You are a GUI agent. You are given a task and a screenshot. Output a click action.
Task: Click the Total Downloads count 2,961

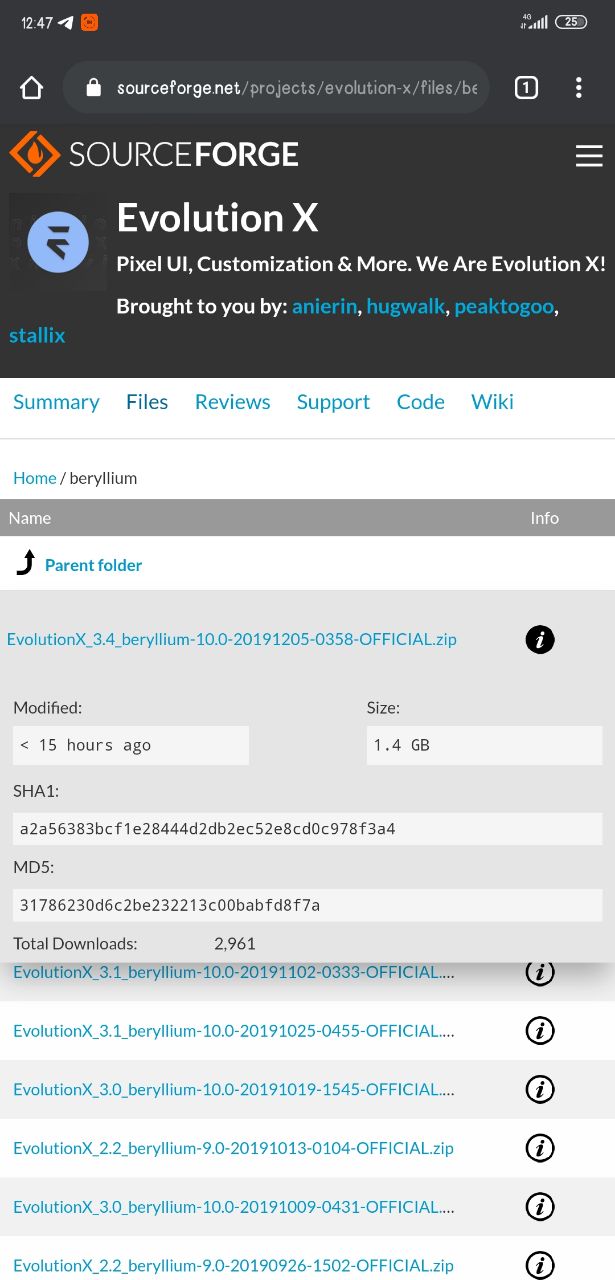(235, 943)
